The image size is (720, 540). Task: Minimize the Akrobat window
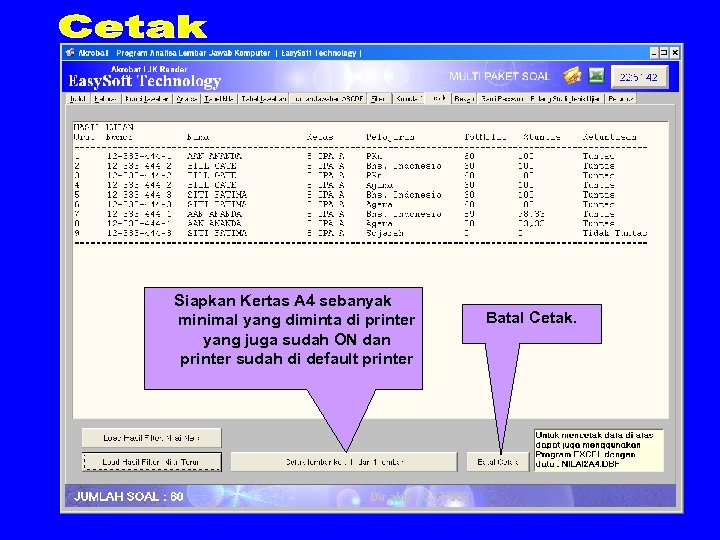[x=654, y=53]
